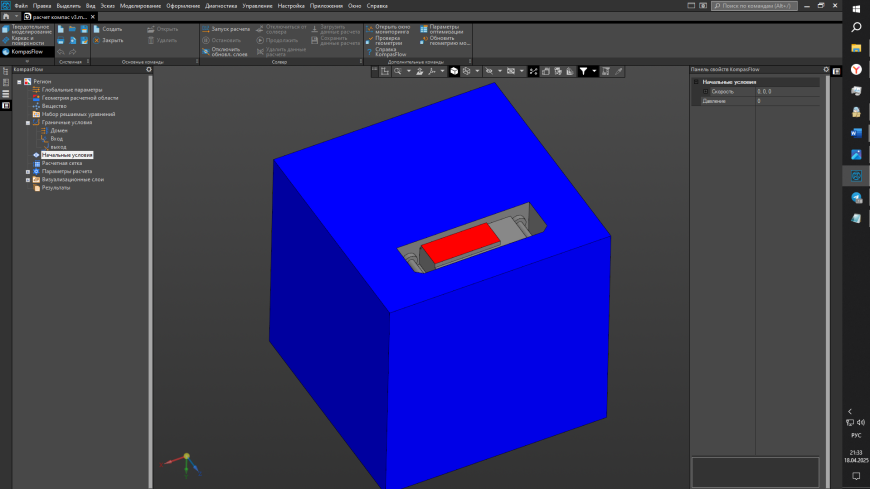Open Справка KompasFlow help icon
Viewport: 870px width, 489px height.
(370, 52)
